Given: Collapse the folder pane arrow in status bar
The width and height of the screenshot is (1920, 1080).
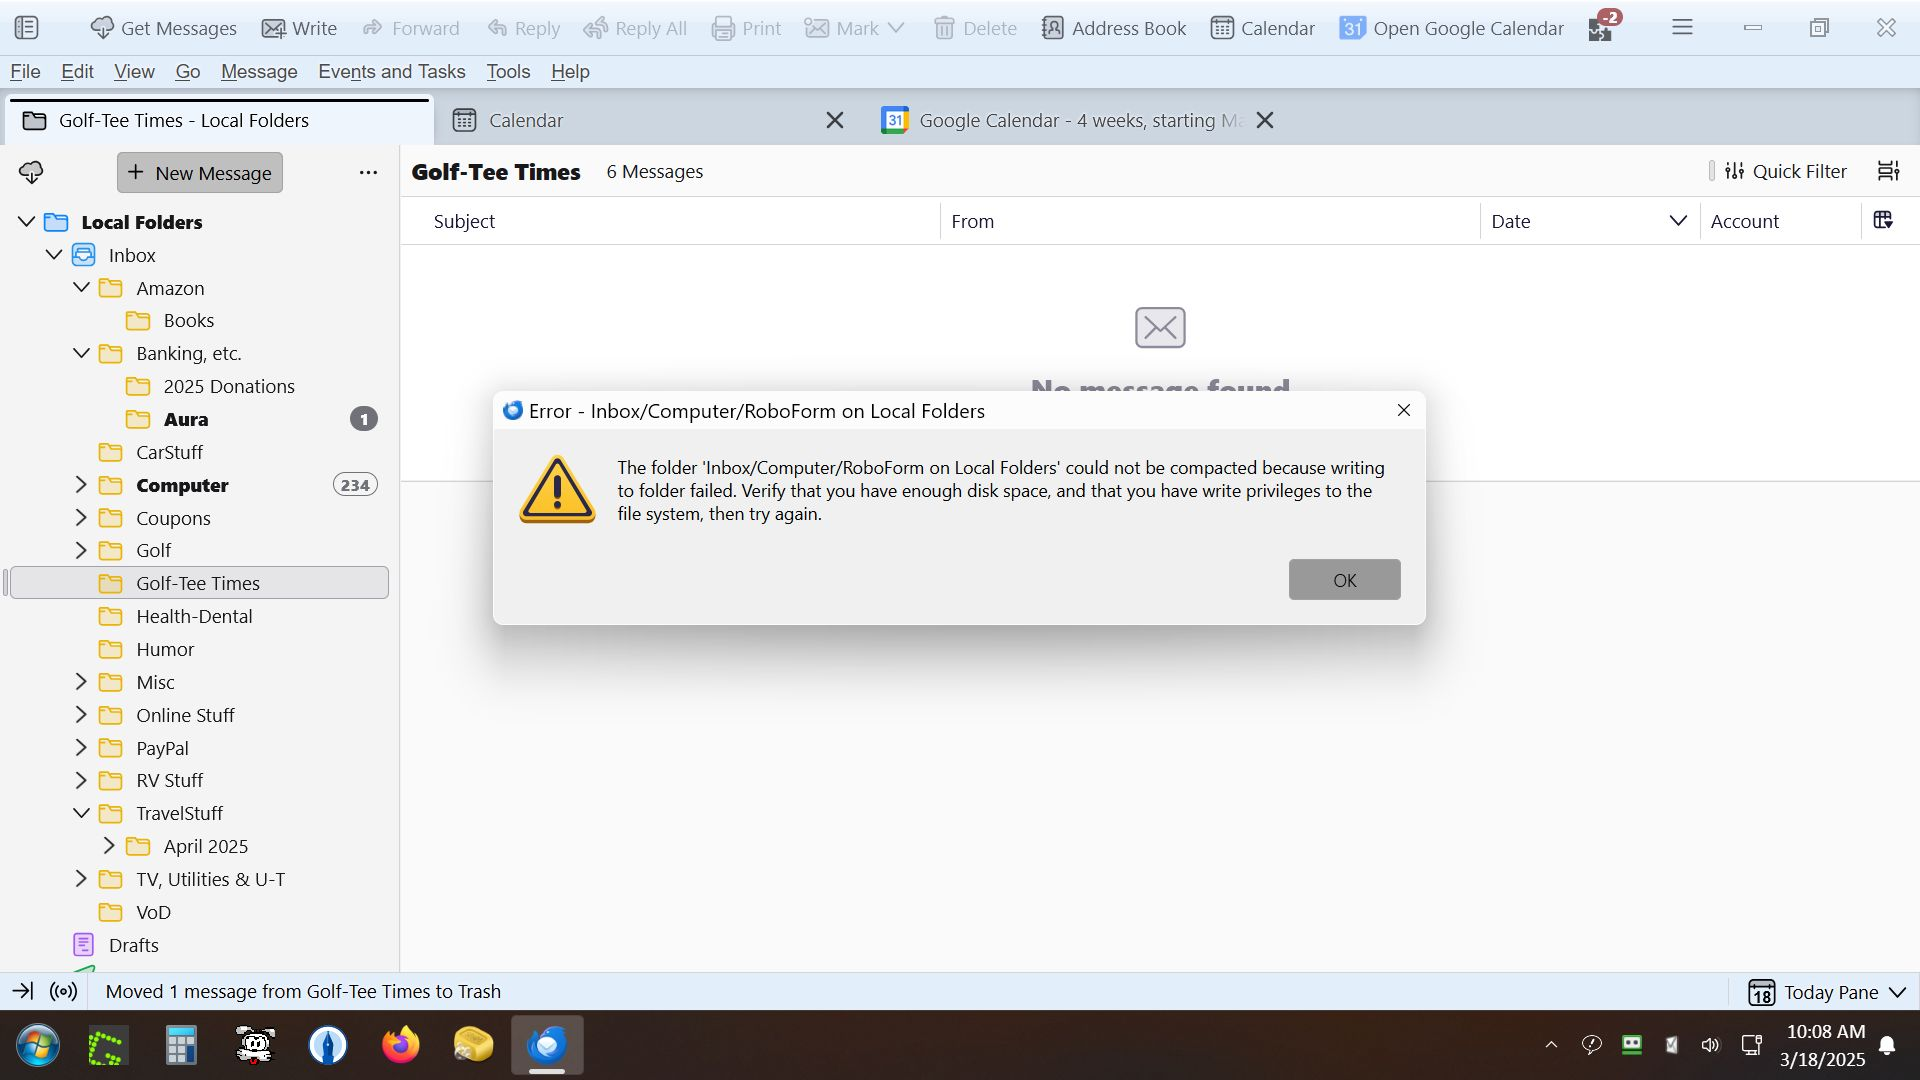Looking at the screenshot, I should [x=22, y=991].
